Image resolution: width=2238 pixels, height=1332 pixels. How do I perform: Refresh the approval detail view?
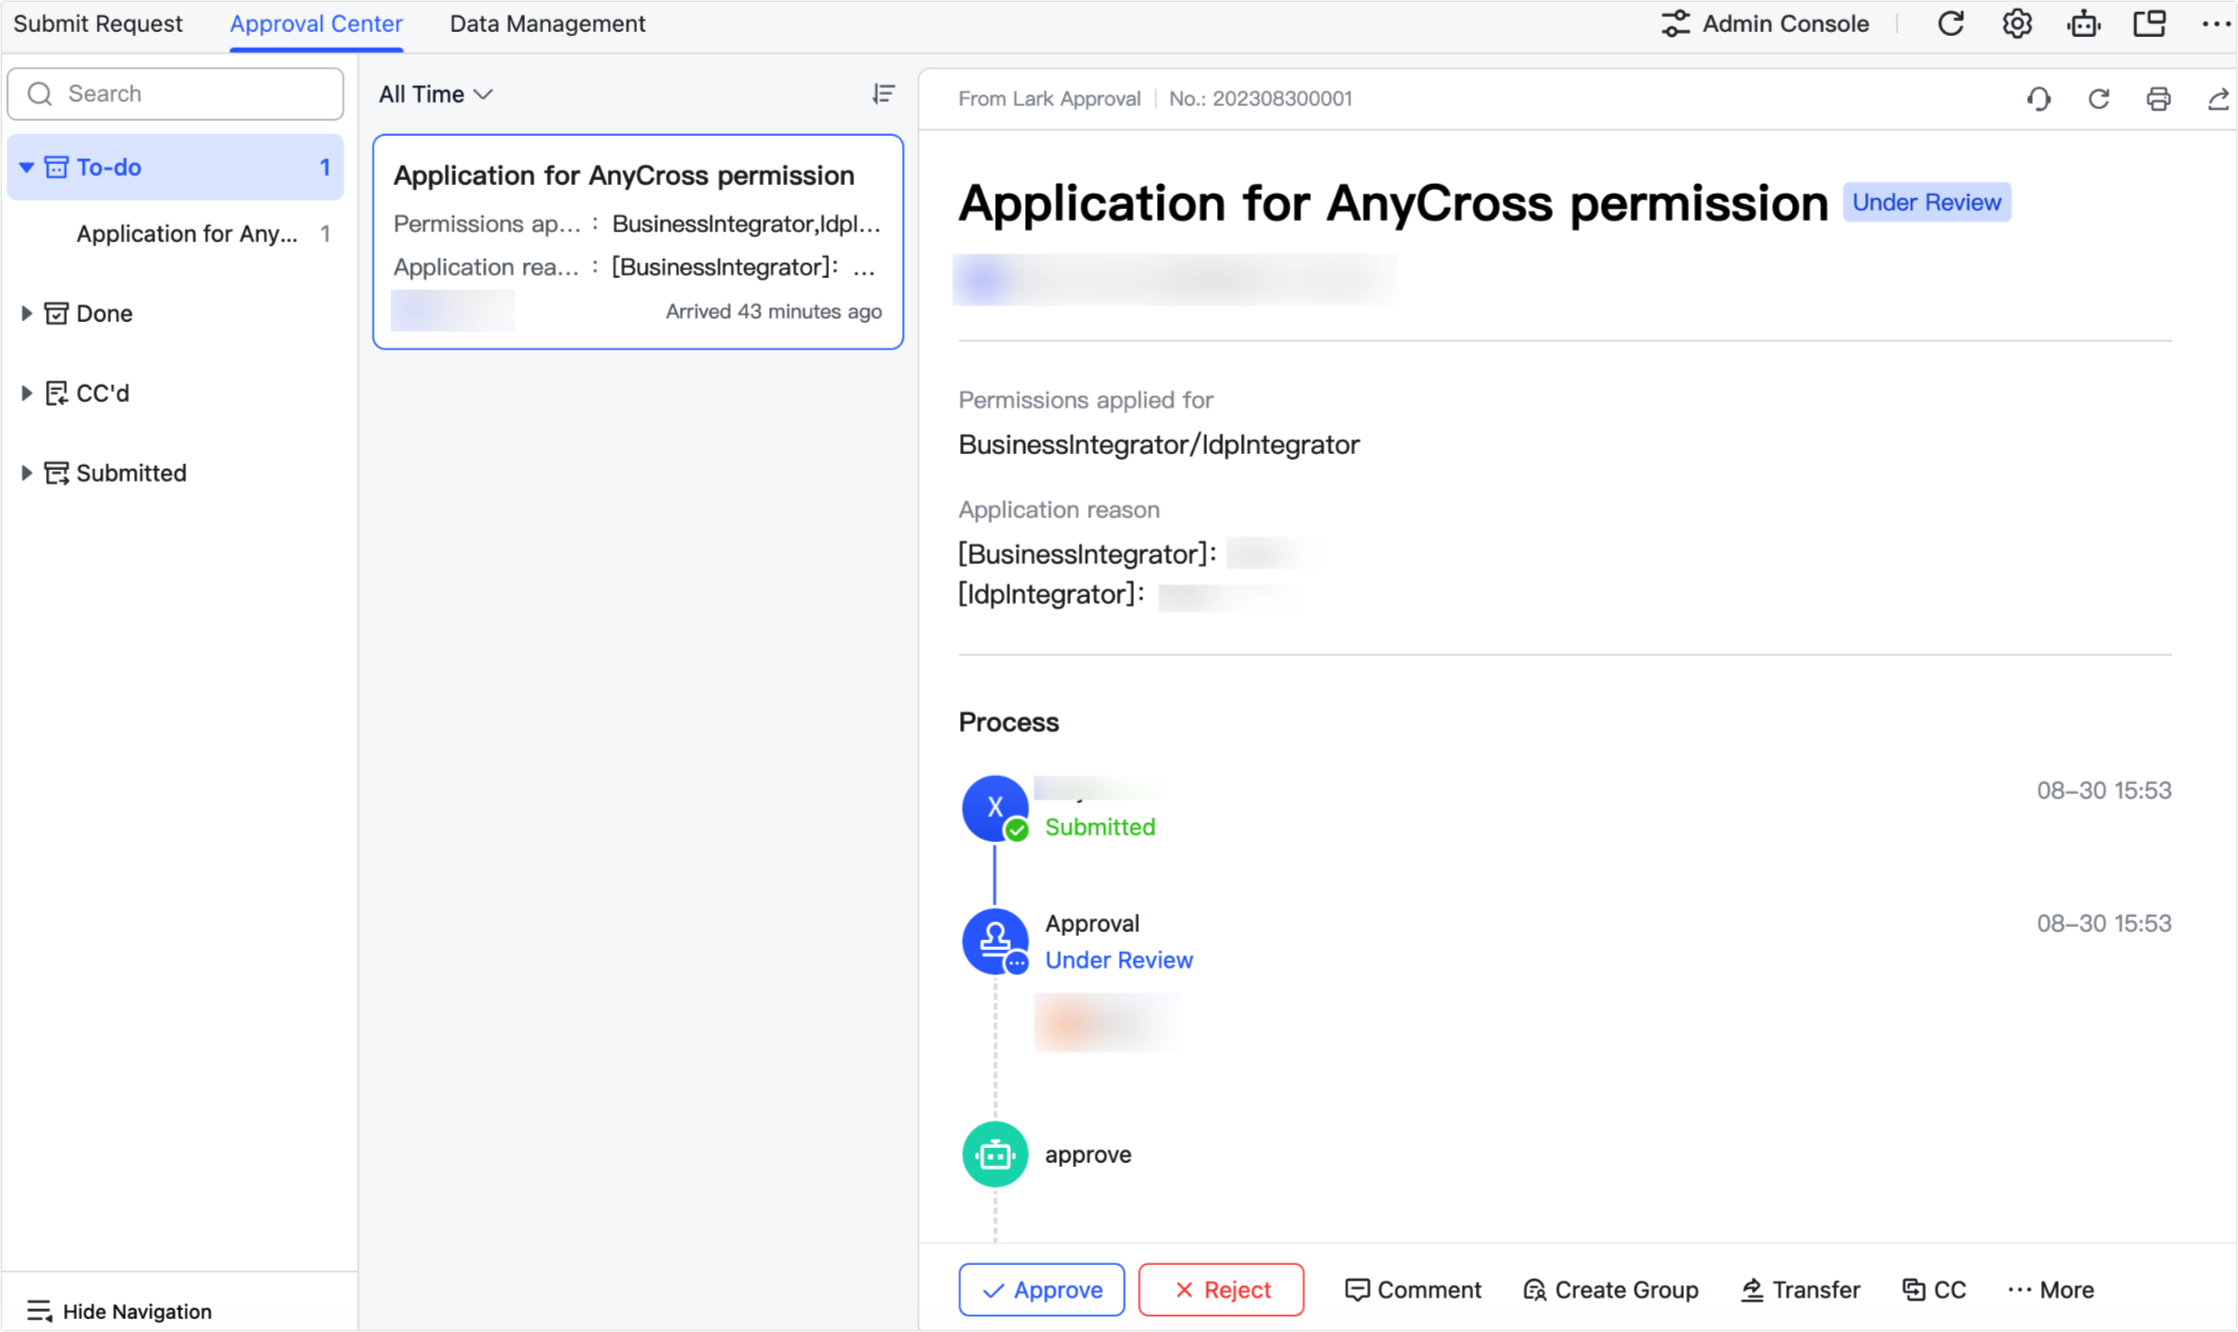2098,98
